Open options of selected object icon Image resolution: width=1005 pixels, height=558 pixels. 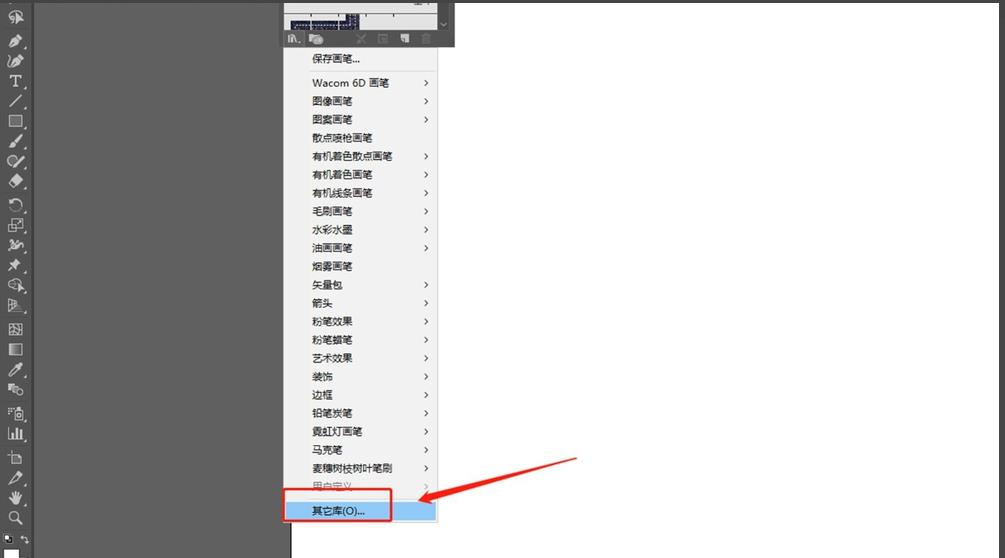[383, 39]
